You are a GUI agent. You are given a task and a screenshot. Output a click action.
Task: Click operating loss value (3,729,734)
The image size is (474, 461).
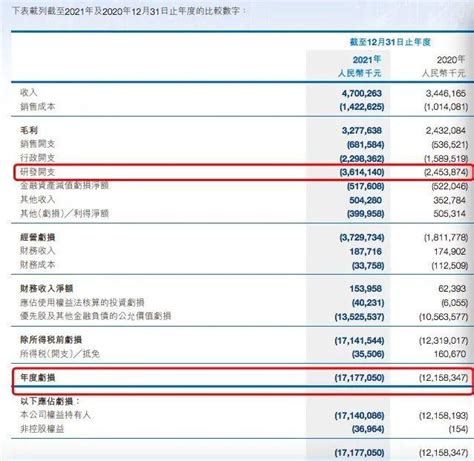point(362,238)
